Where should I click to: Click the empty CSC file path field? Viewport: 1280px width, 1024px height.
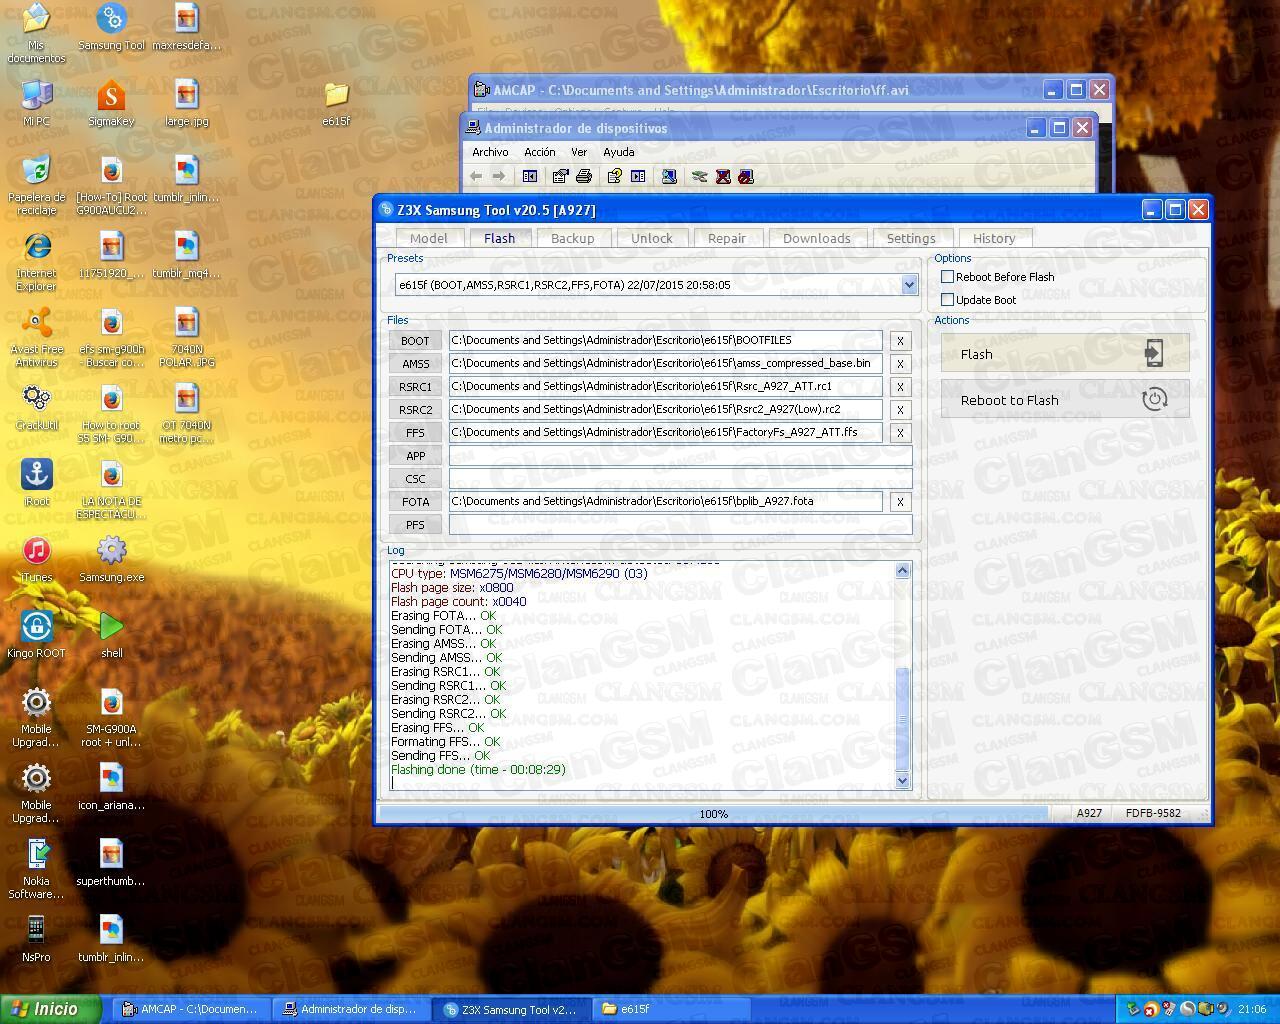[680, 479]
